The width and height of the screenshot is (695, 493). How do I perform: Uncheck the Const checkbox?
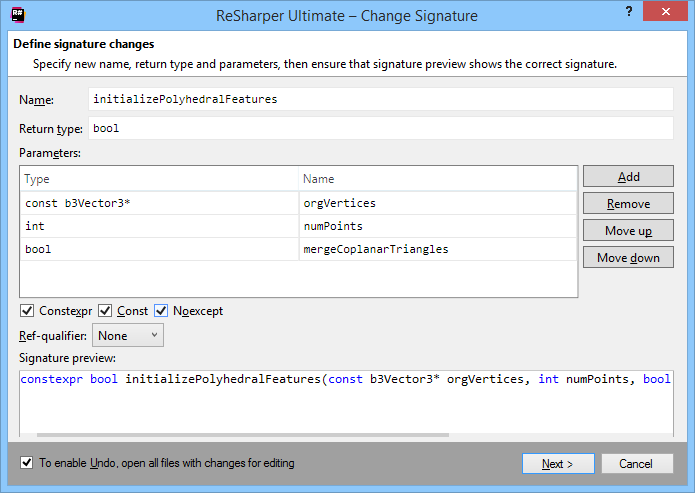106,311
